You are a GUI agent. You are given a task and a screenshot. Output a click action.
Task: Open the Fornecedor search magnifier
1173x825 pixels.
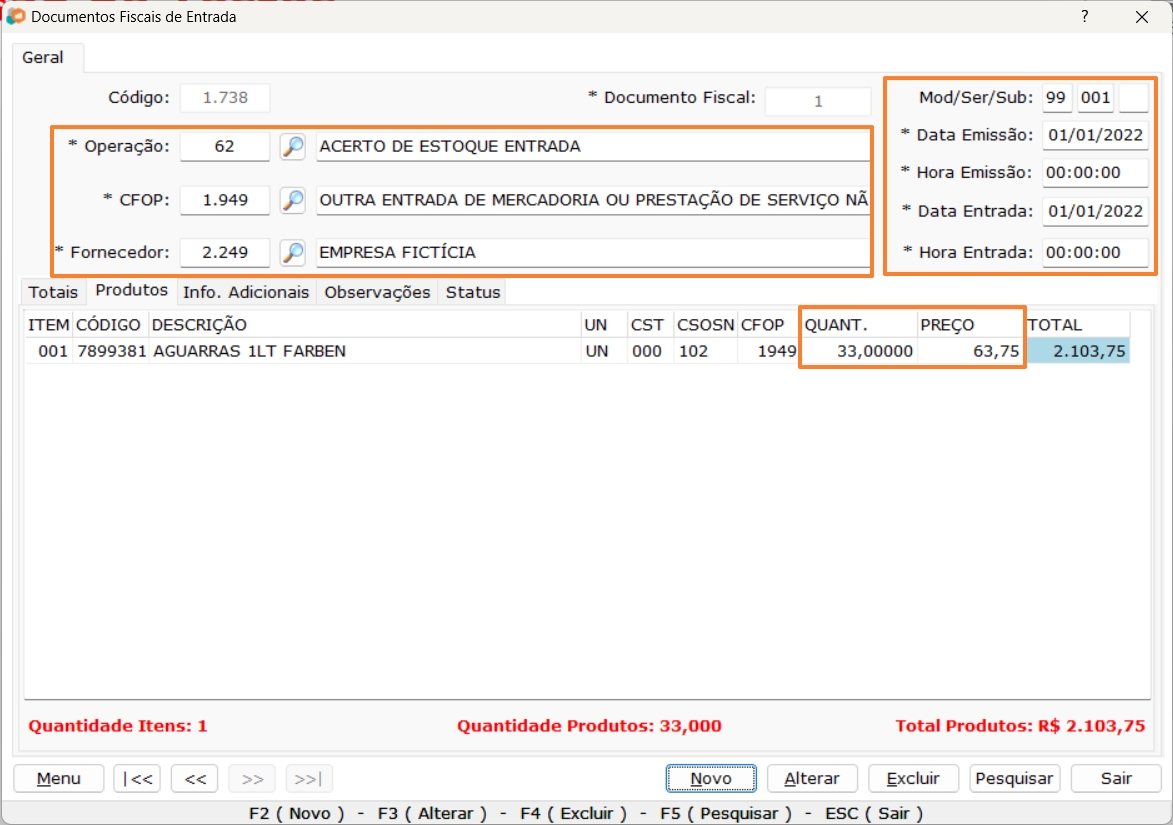point(292,253)
